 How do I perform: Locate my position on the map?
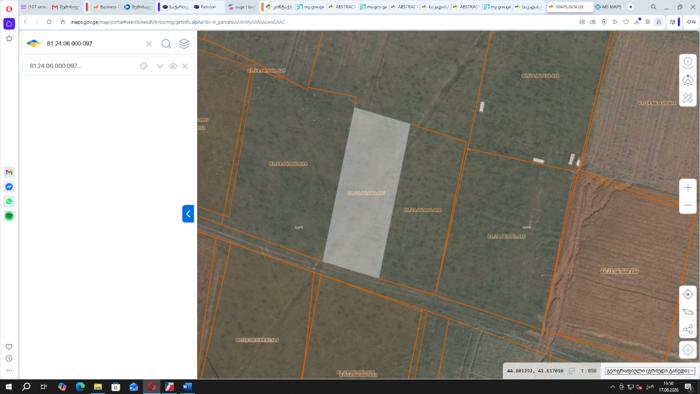tap(688, 294)
